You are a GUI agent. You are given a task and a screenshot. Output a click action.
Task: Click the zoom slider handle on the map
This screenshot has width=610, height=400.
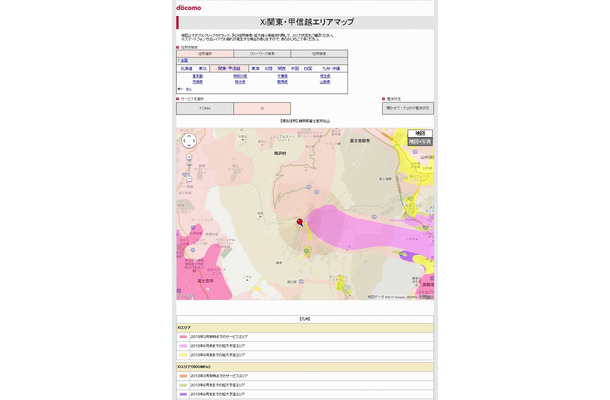[189, 164]
